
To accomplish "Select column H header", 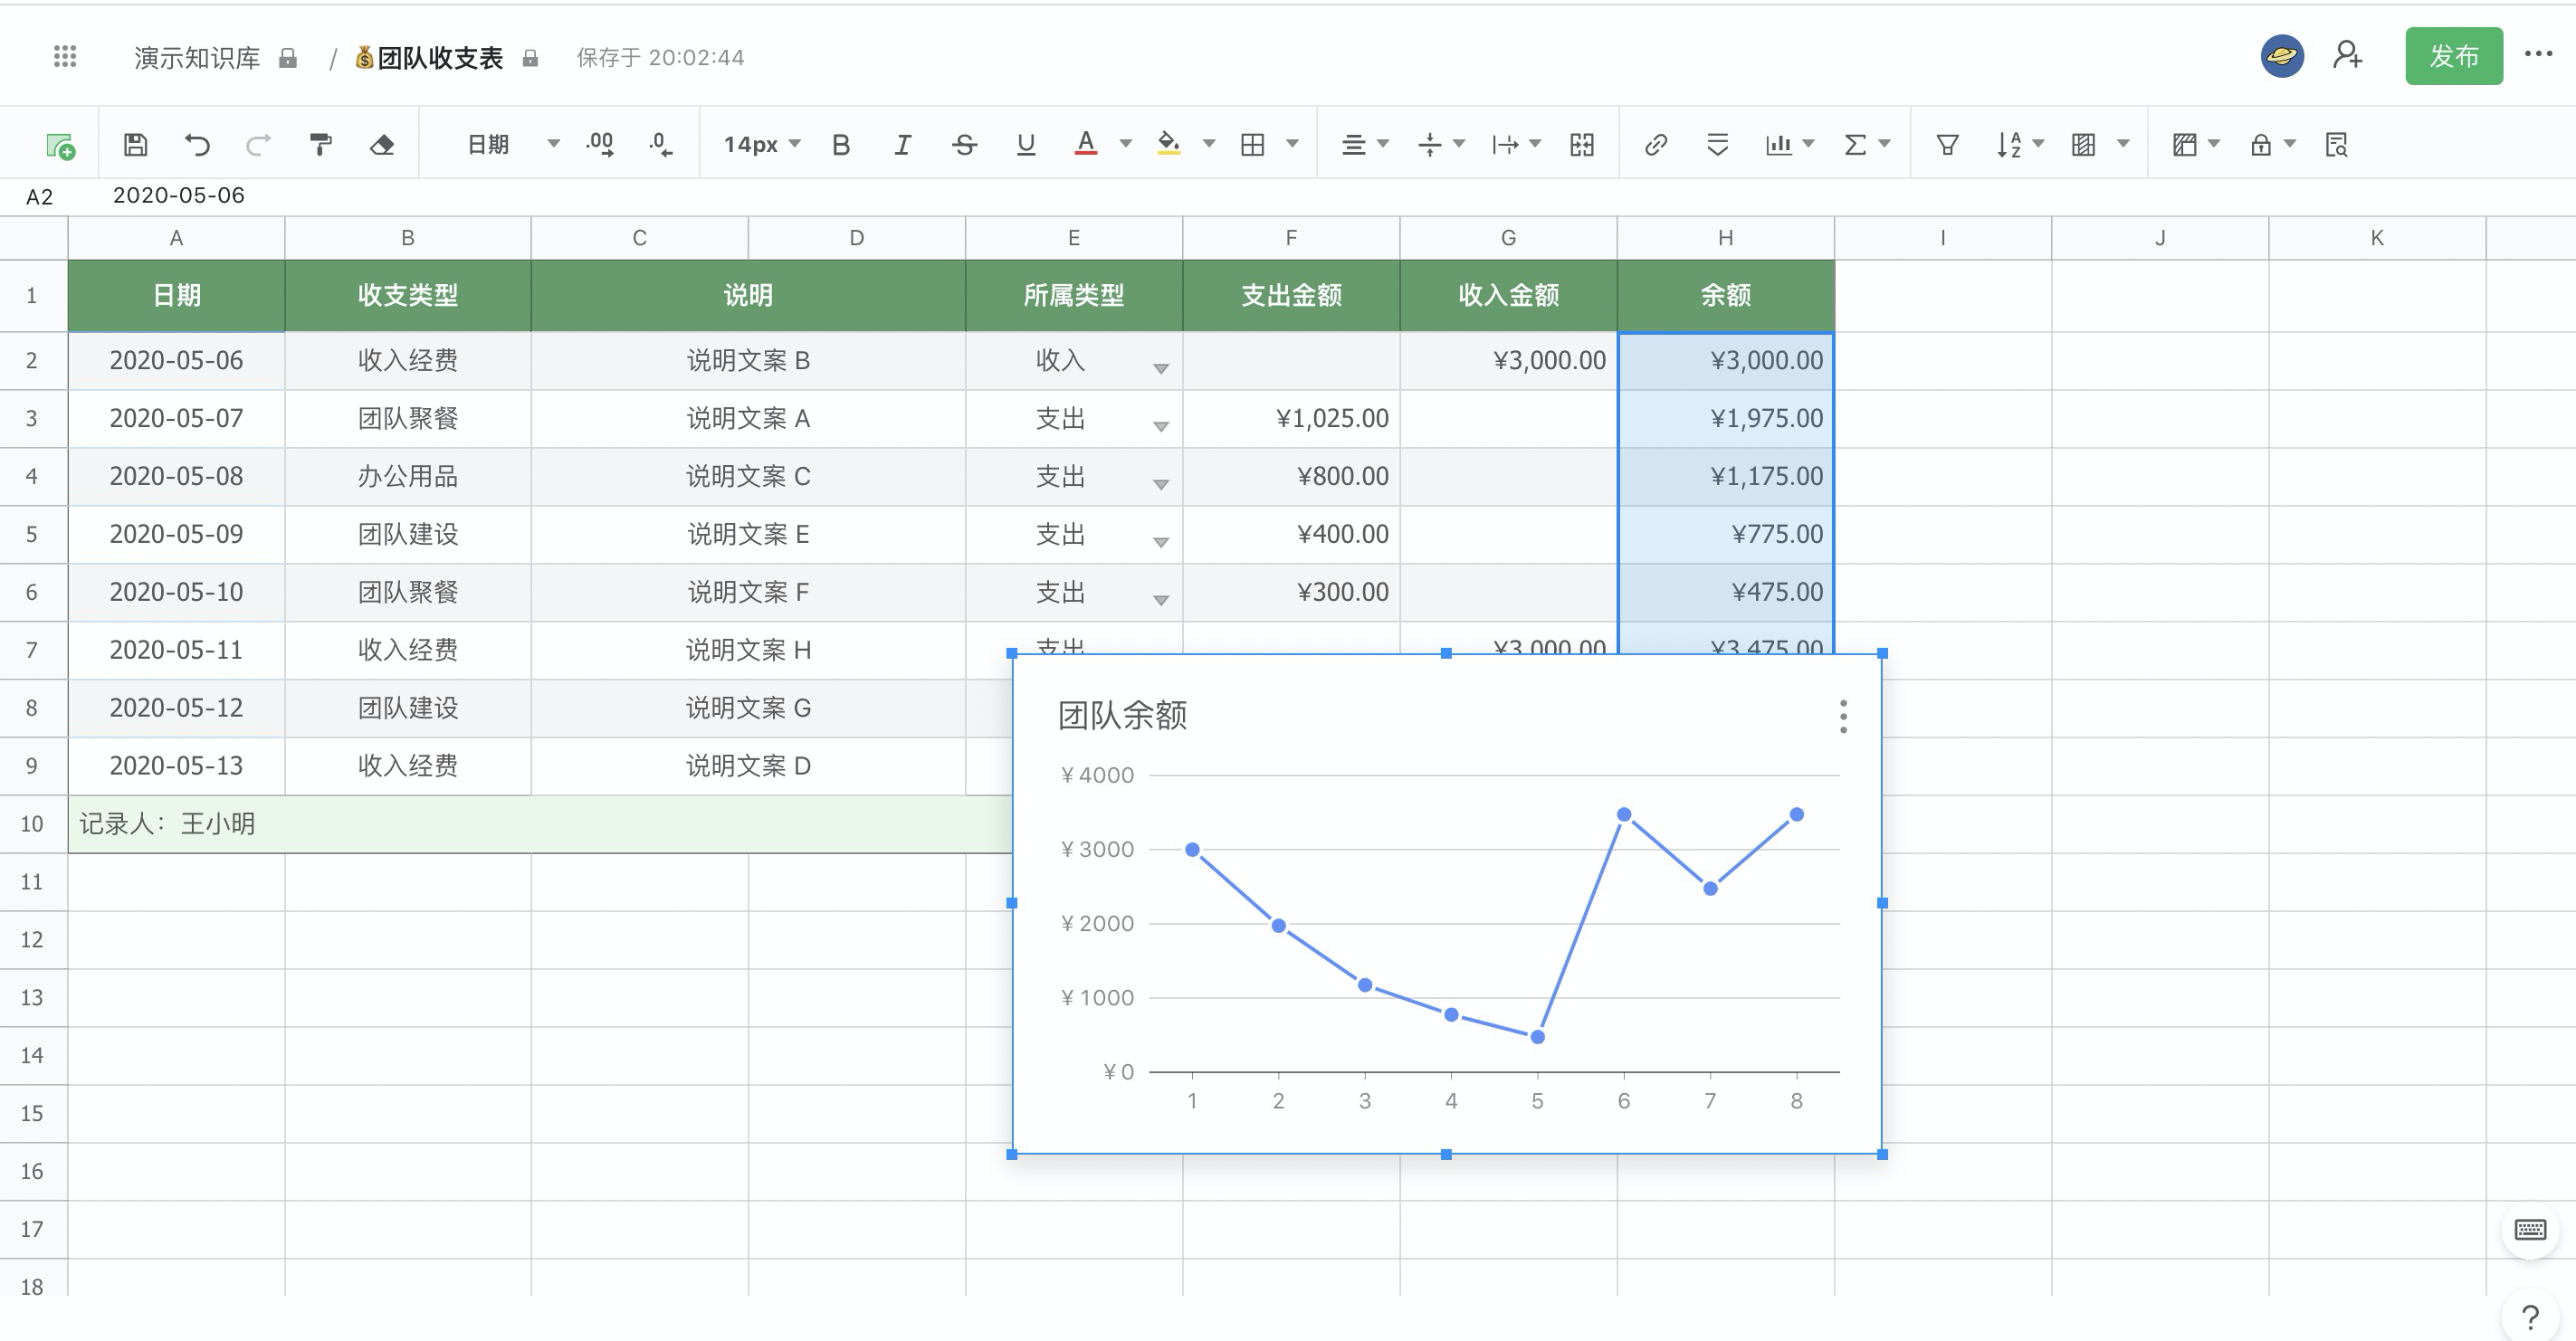I will click(1725, 238).
